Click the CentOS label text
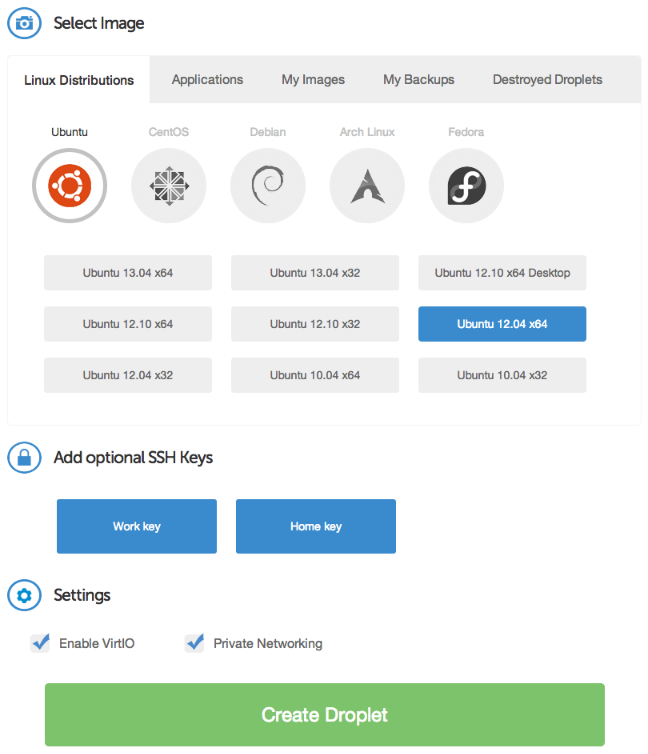648x754 pixels. [169, 132]
